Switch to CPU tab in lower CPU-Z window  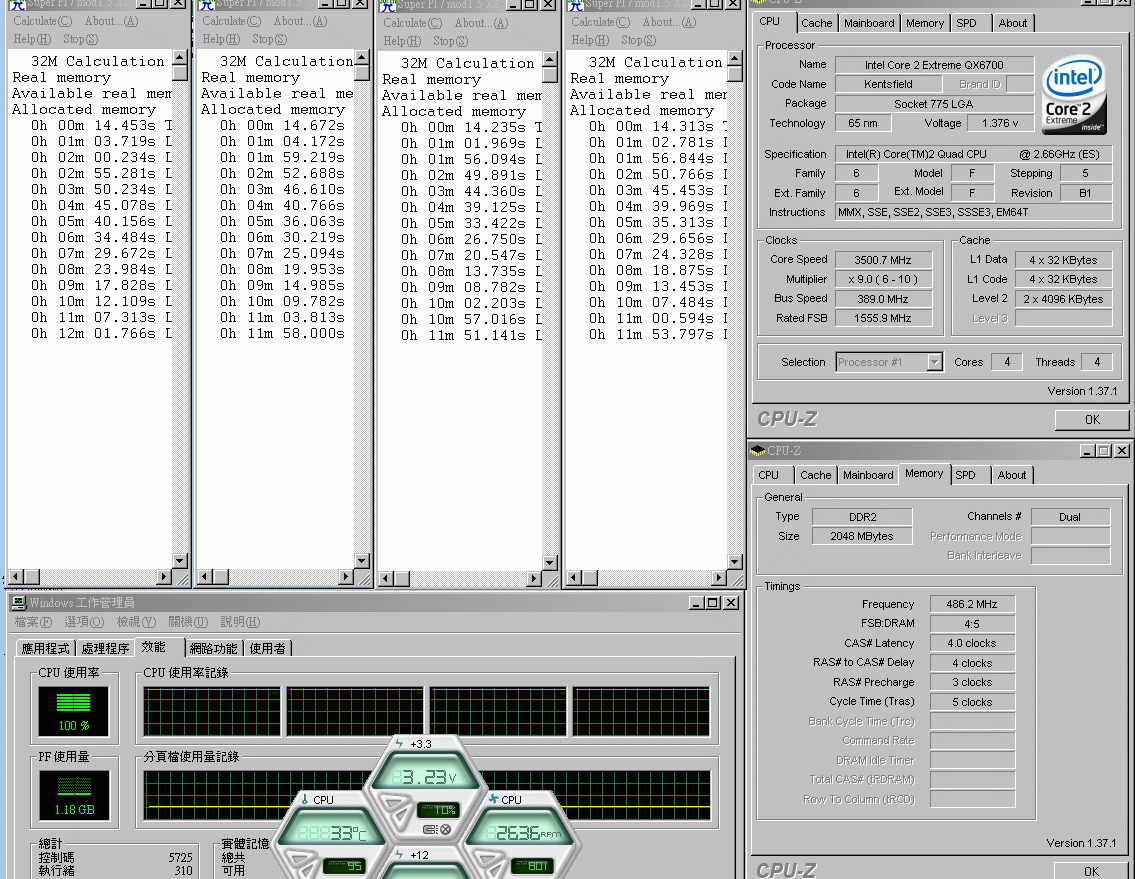coord(769,475)
